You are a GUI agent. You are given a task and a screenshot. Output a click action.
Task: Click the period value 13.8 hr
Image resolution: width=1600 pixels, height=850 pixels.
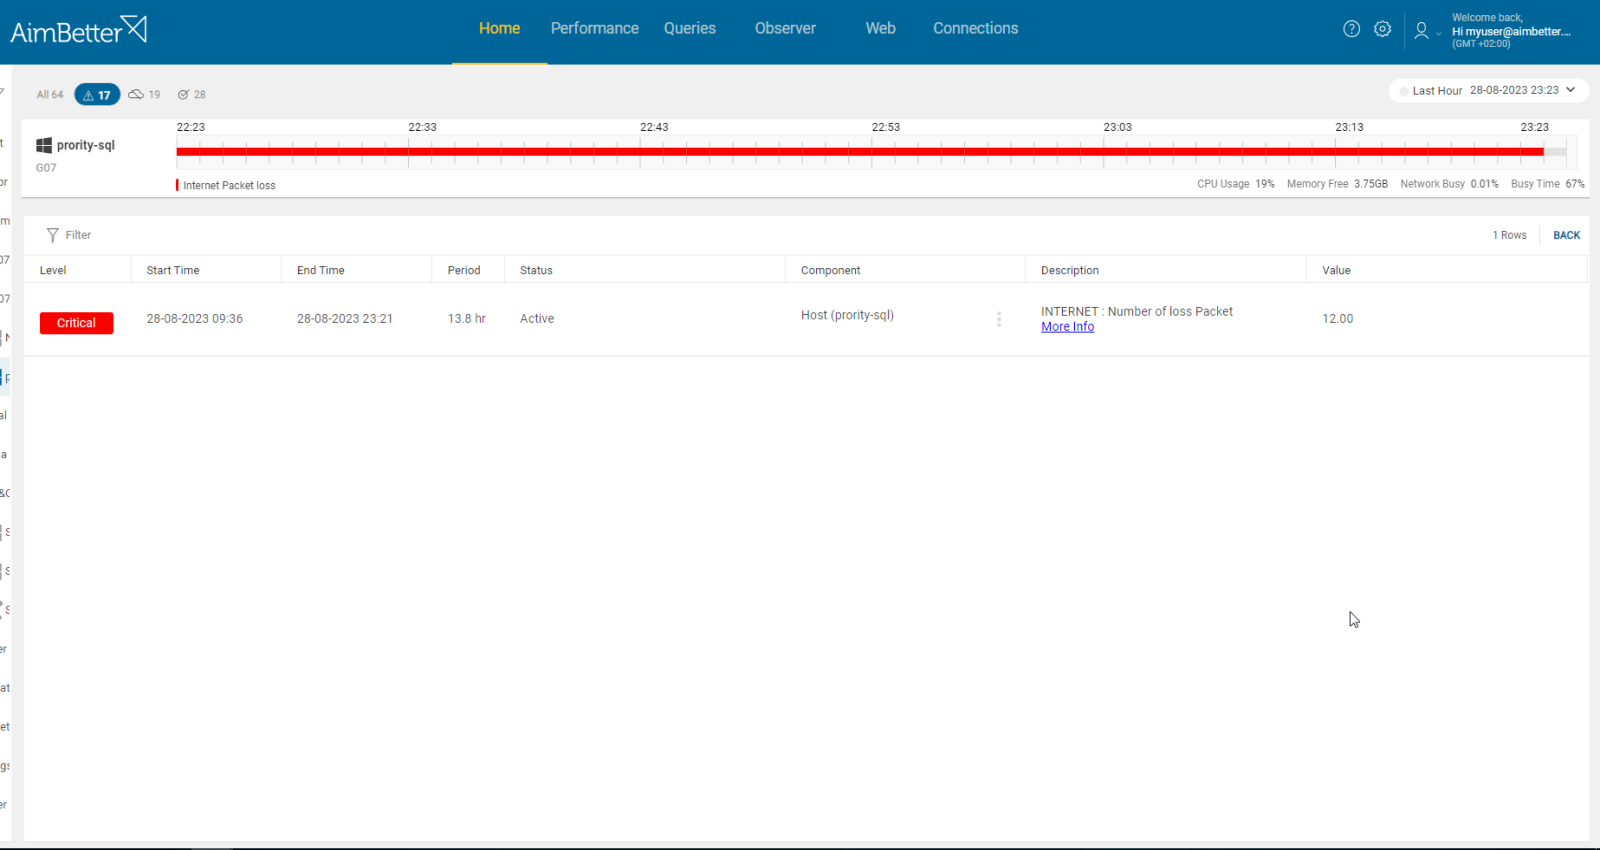coord(467,319)
